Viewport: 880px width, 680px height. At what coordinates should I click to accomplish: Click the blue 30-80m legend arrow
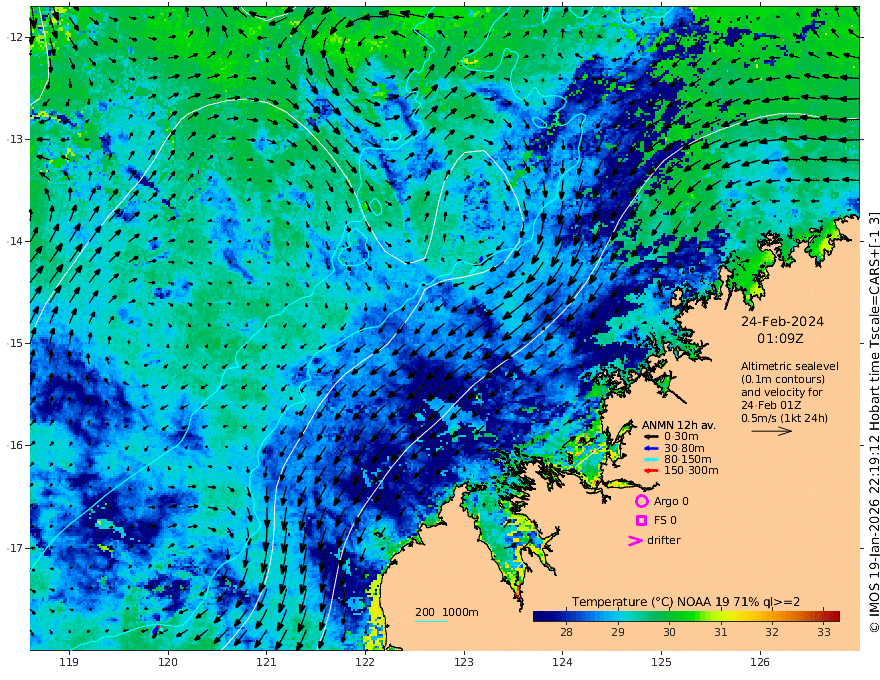pyautogui.click(x=650, y=448)
